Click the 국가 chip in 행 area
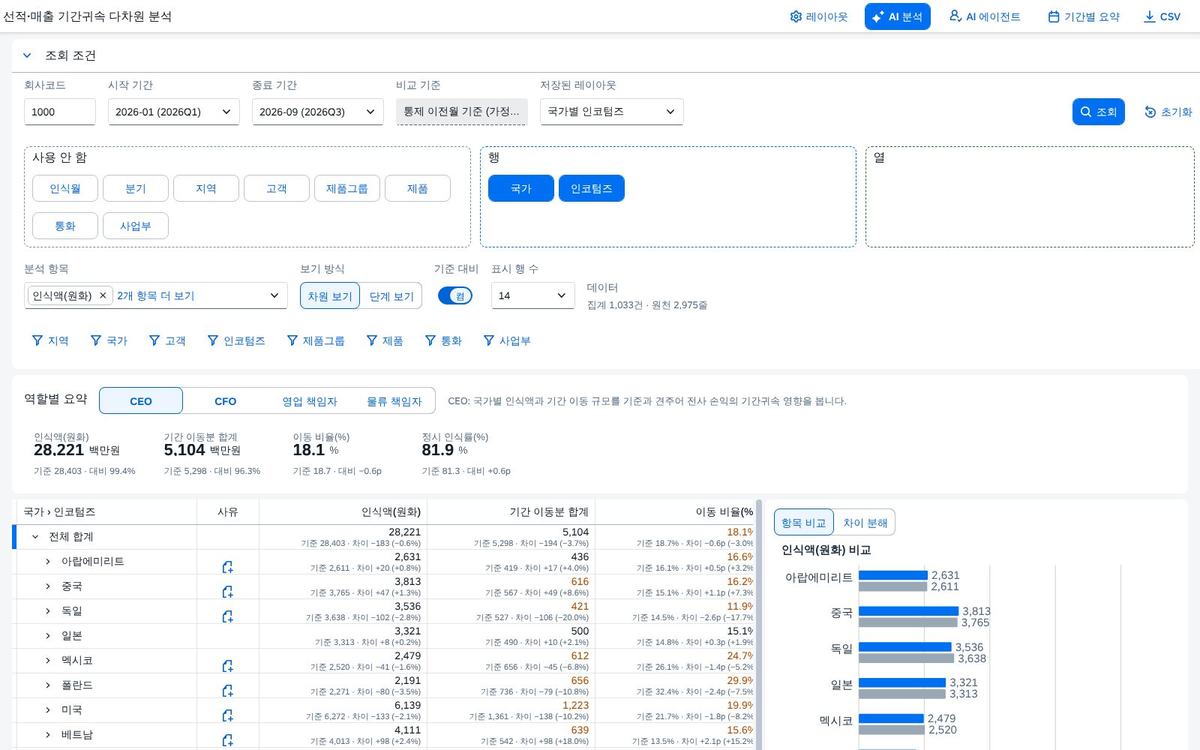The height and width of the screenshot is (750, 1200). (521, 188)
